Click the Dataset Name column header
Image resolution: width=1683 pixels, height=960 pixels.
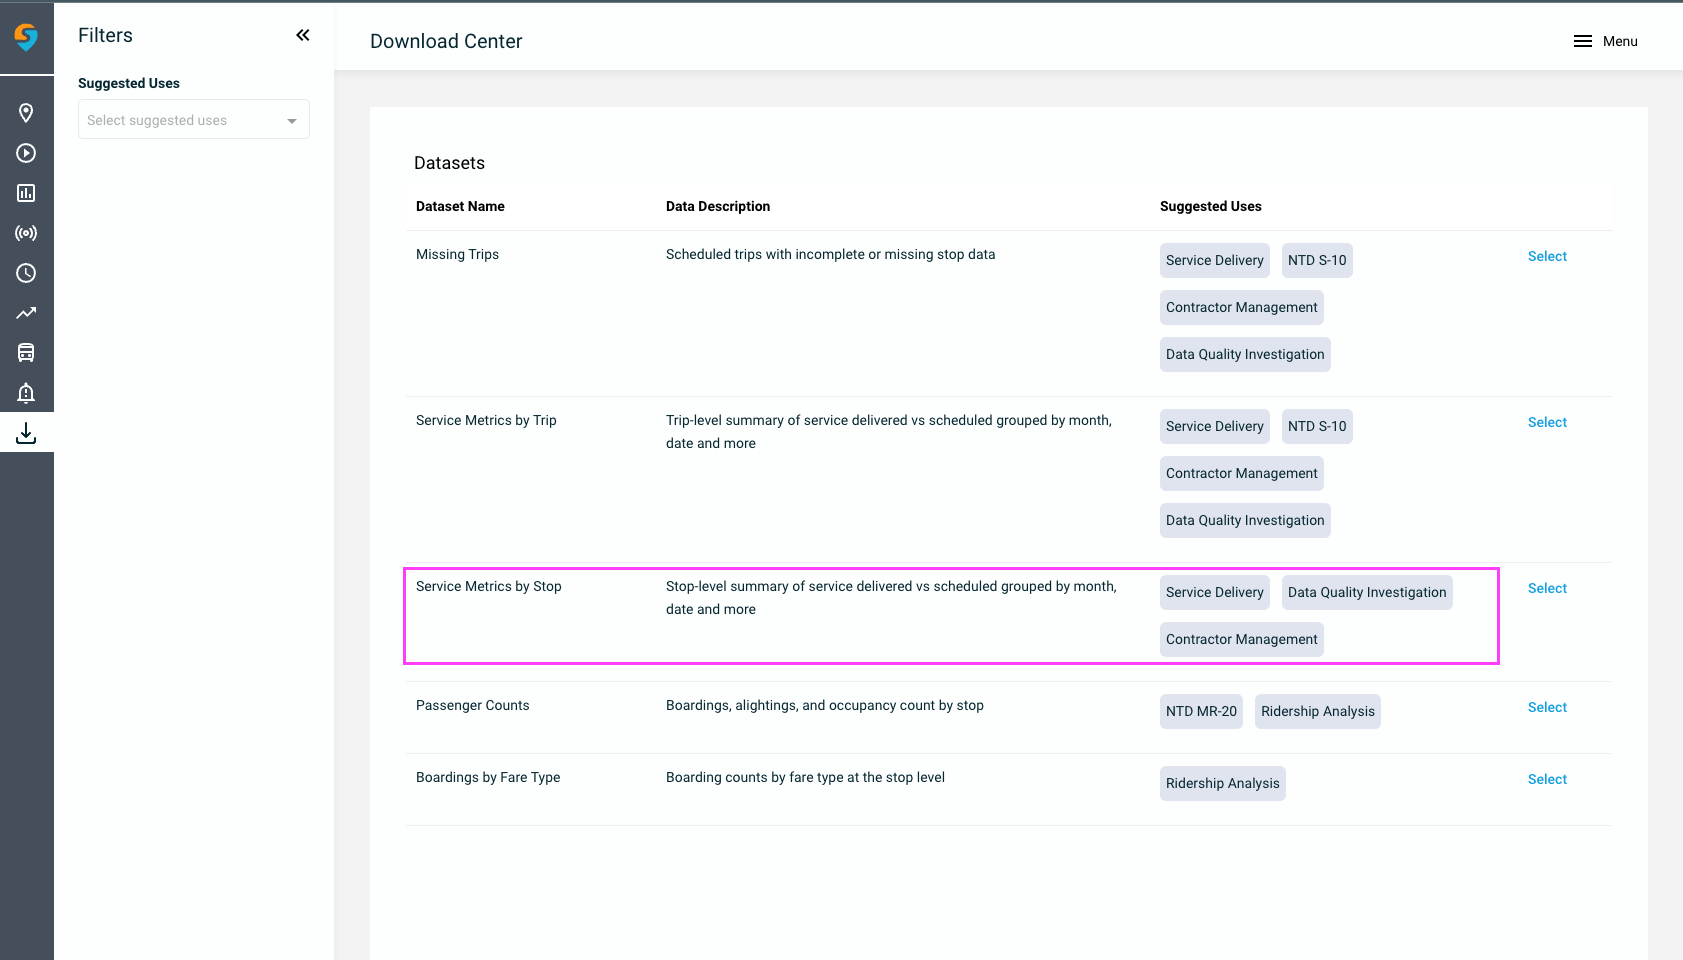click(x=460, y=206)
